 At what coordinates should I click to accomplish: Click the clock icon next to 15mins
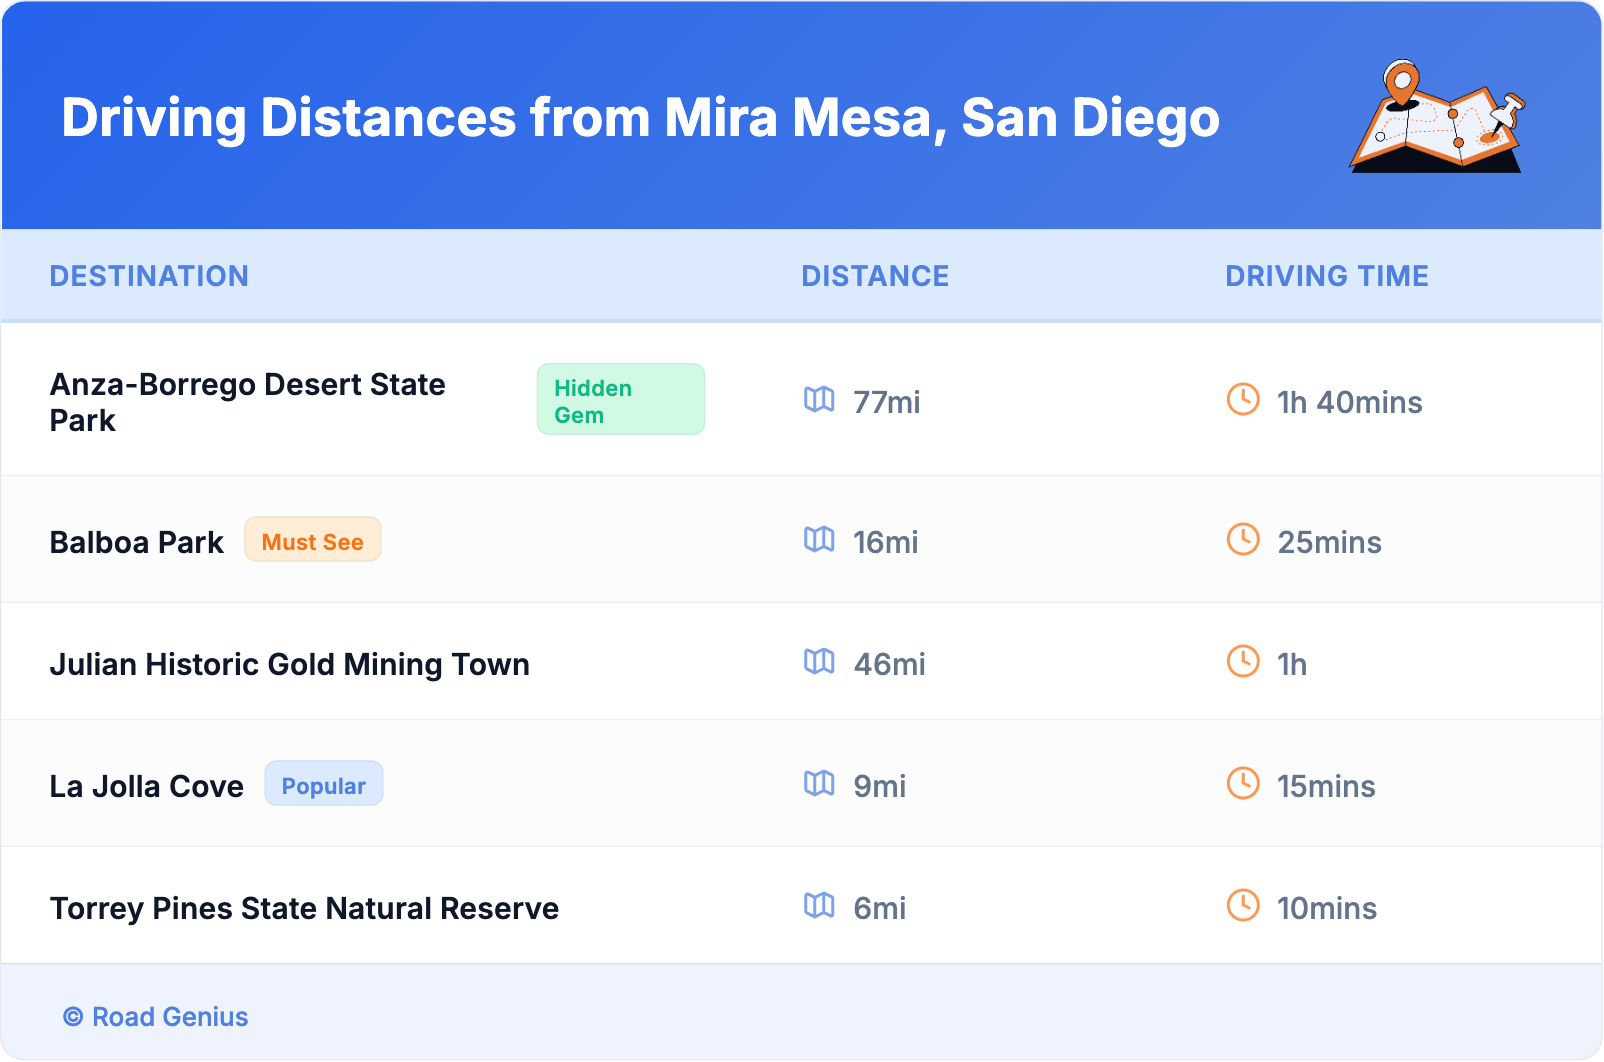[x=1243, y=784]
